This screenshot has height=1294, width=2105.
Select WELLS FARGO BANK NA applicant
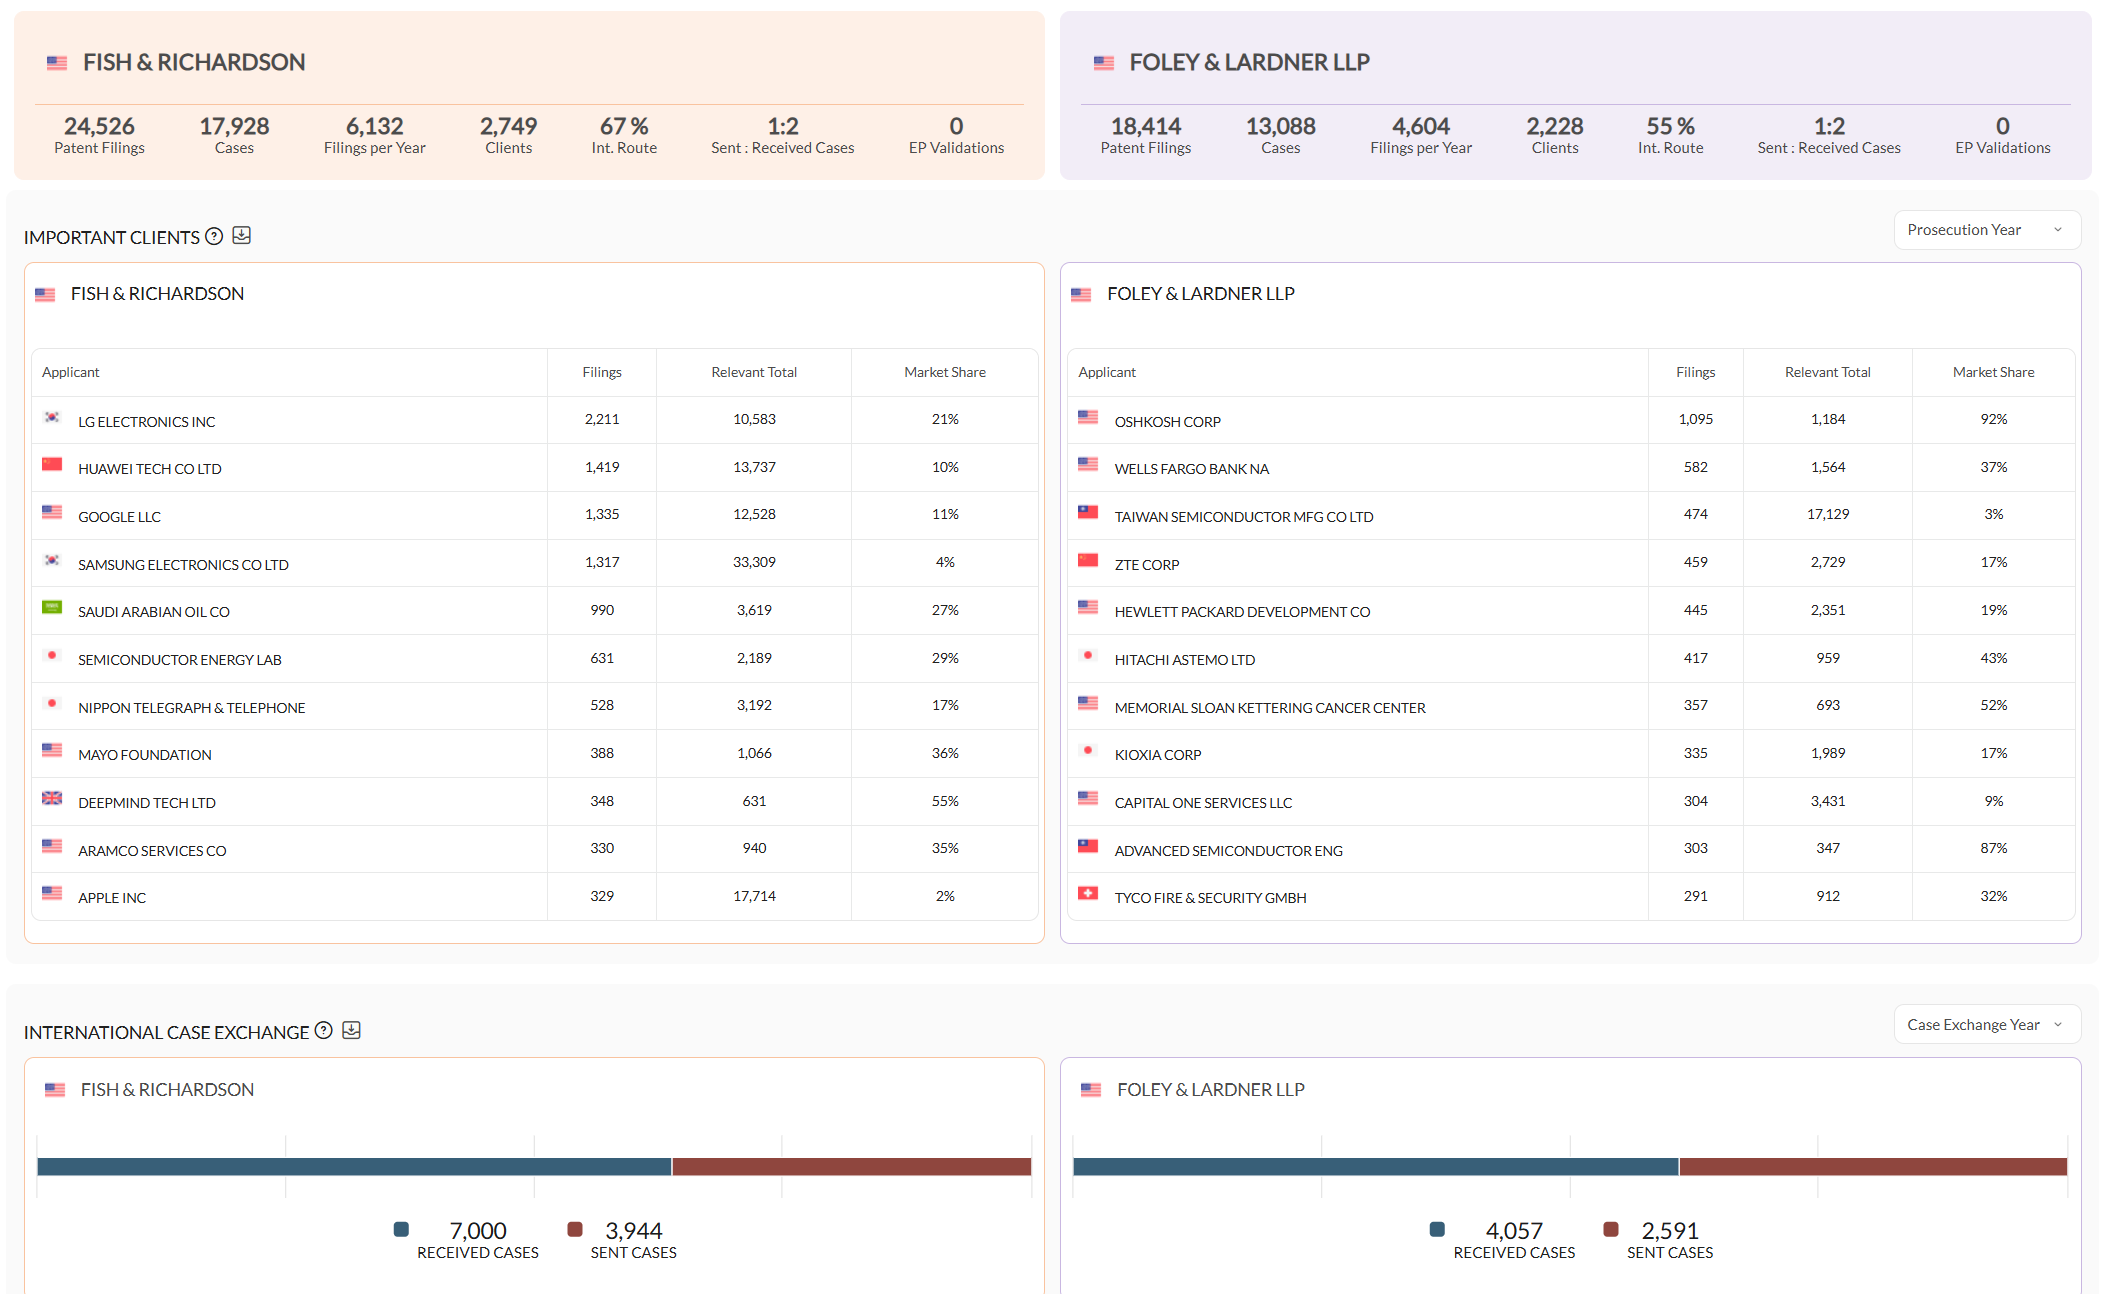1191,469
